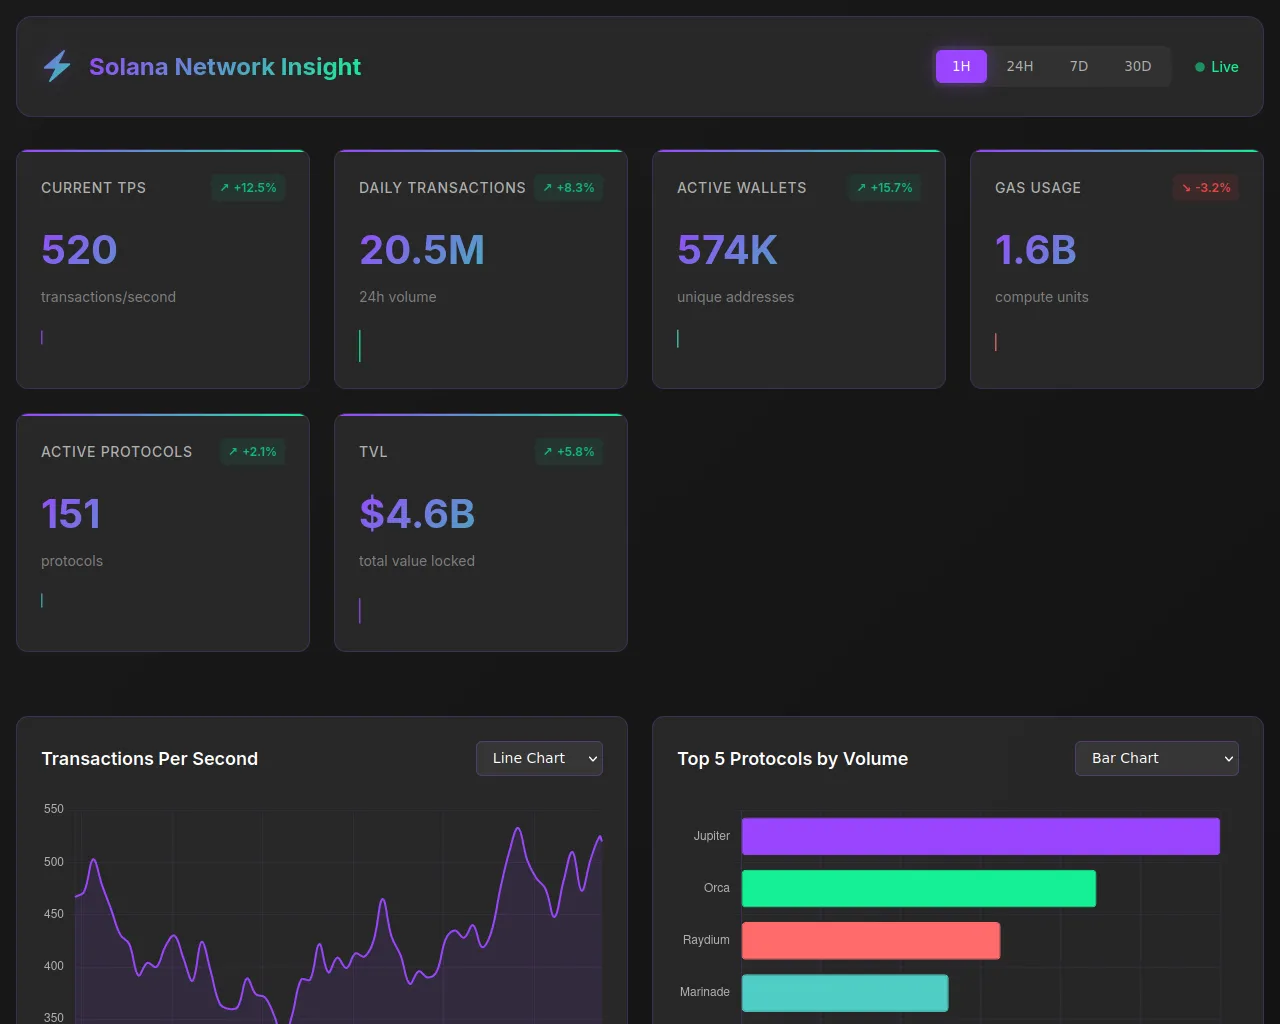Click the 400 y-axis label
Viewport: 1280px width, 1024px height.
point(54,966)
